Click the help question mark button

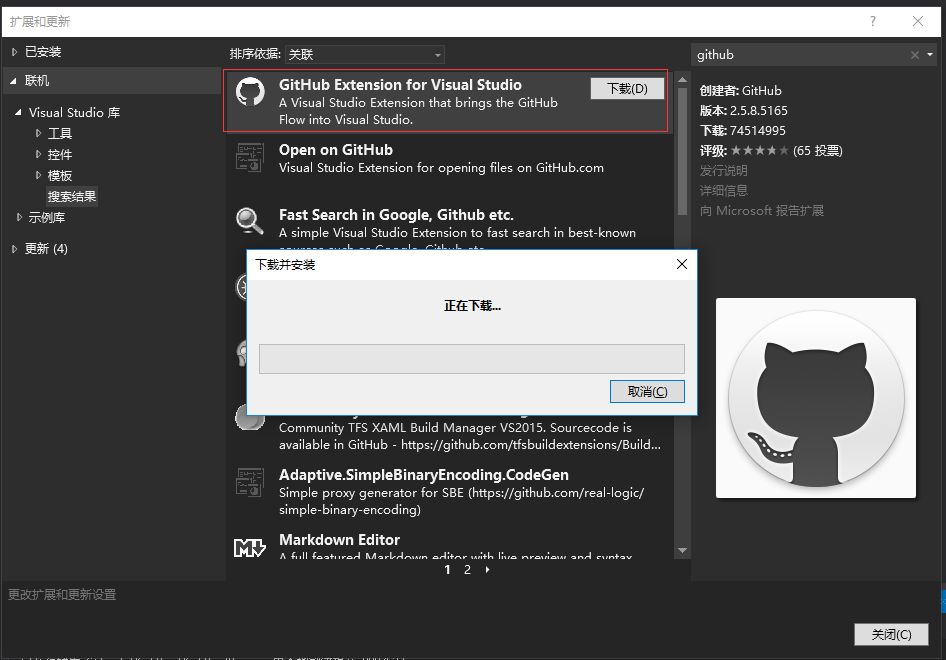pyautogui.click(x=873, y=22)
